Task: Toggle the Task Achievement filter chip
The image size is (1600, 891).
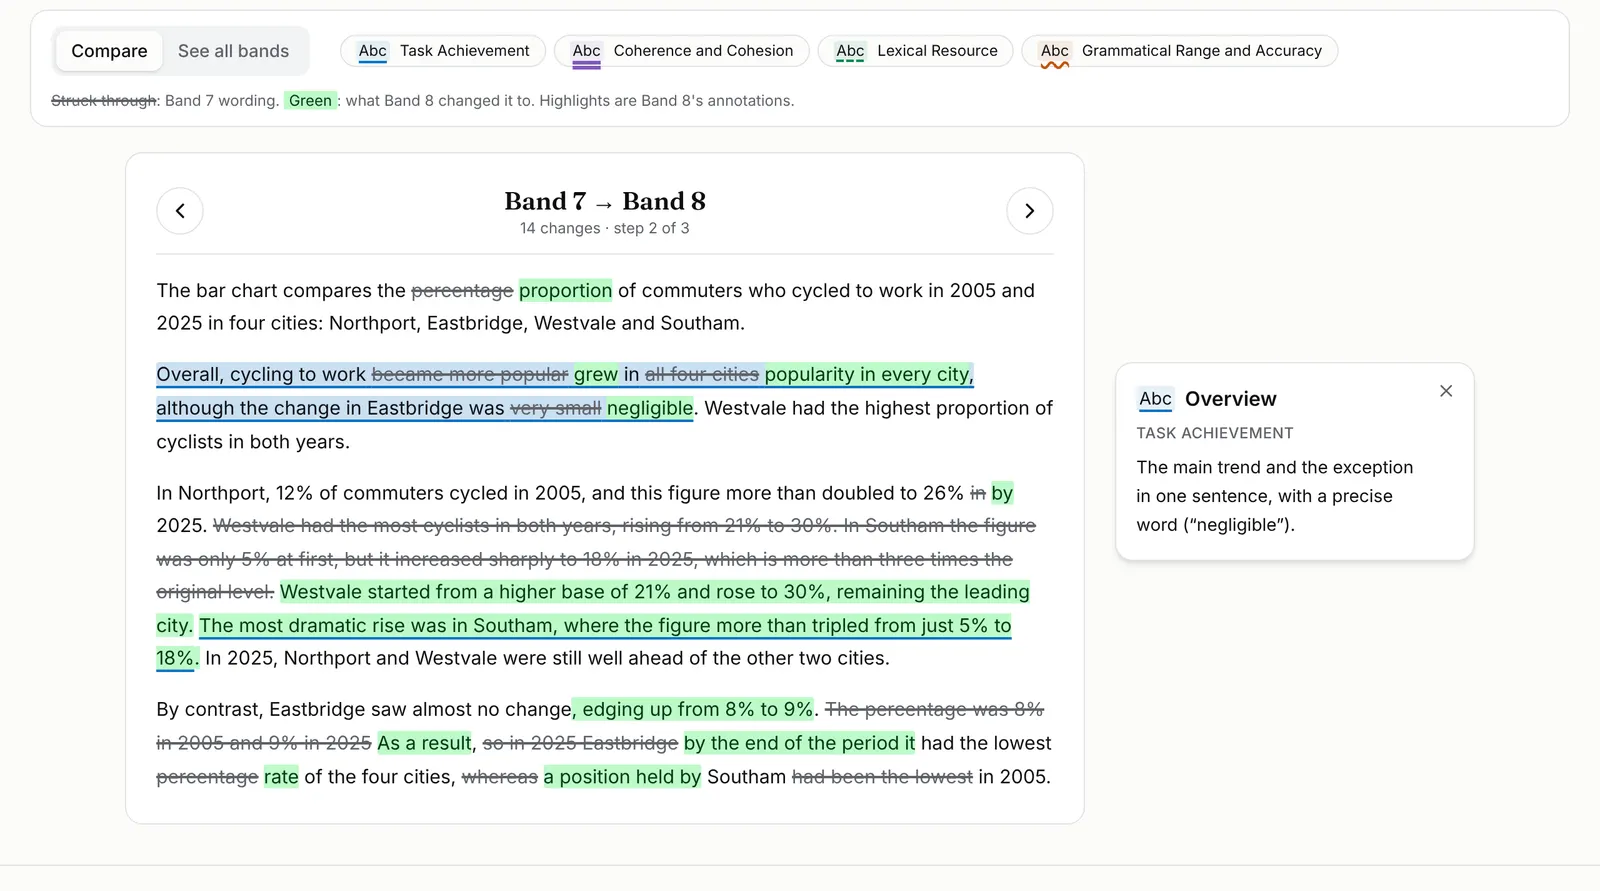Action: point(443,51)
